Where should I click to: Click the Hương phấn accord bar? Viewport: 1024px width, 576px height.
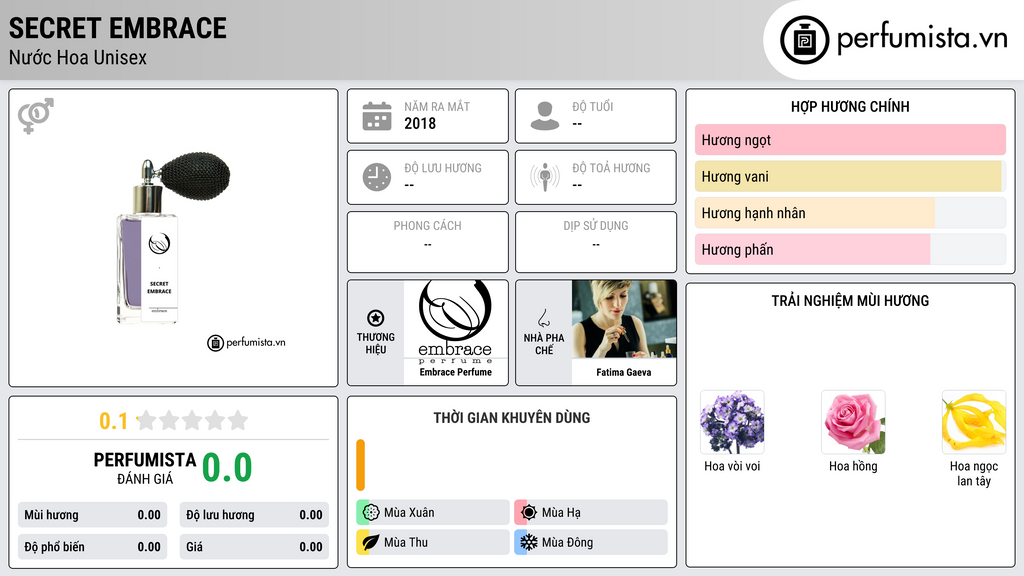tap(850, 249)
